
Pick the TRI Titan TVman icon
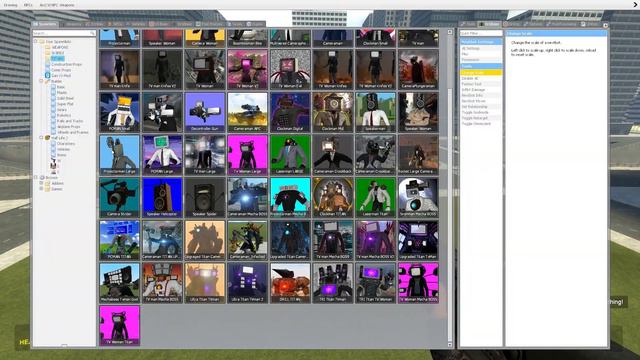pos(333,283)
